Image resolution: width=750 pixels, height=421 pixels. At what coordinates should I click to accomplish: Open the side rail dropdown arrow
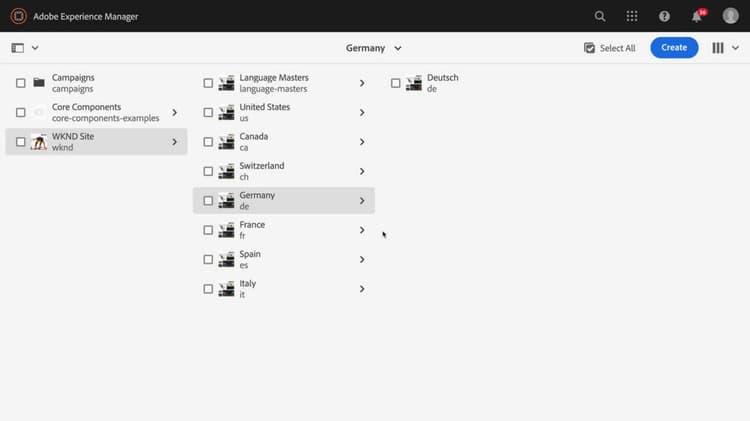click(35, 48)
